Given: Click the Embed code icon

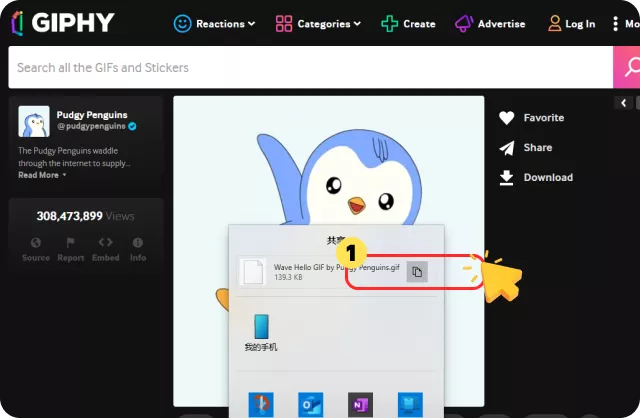Looking at the screenshot, I should coord(105,242).
